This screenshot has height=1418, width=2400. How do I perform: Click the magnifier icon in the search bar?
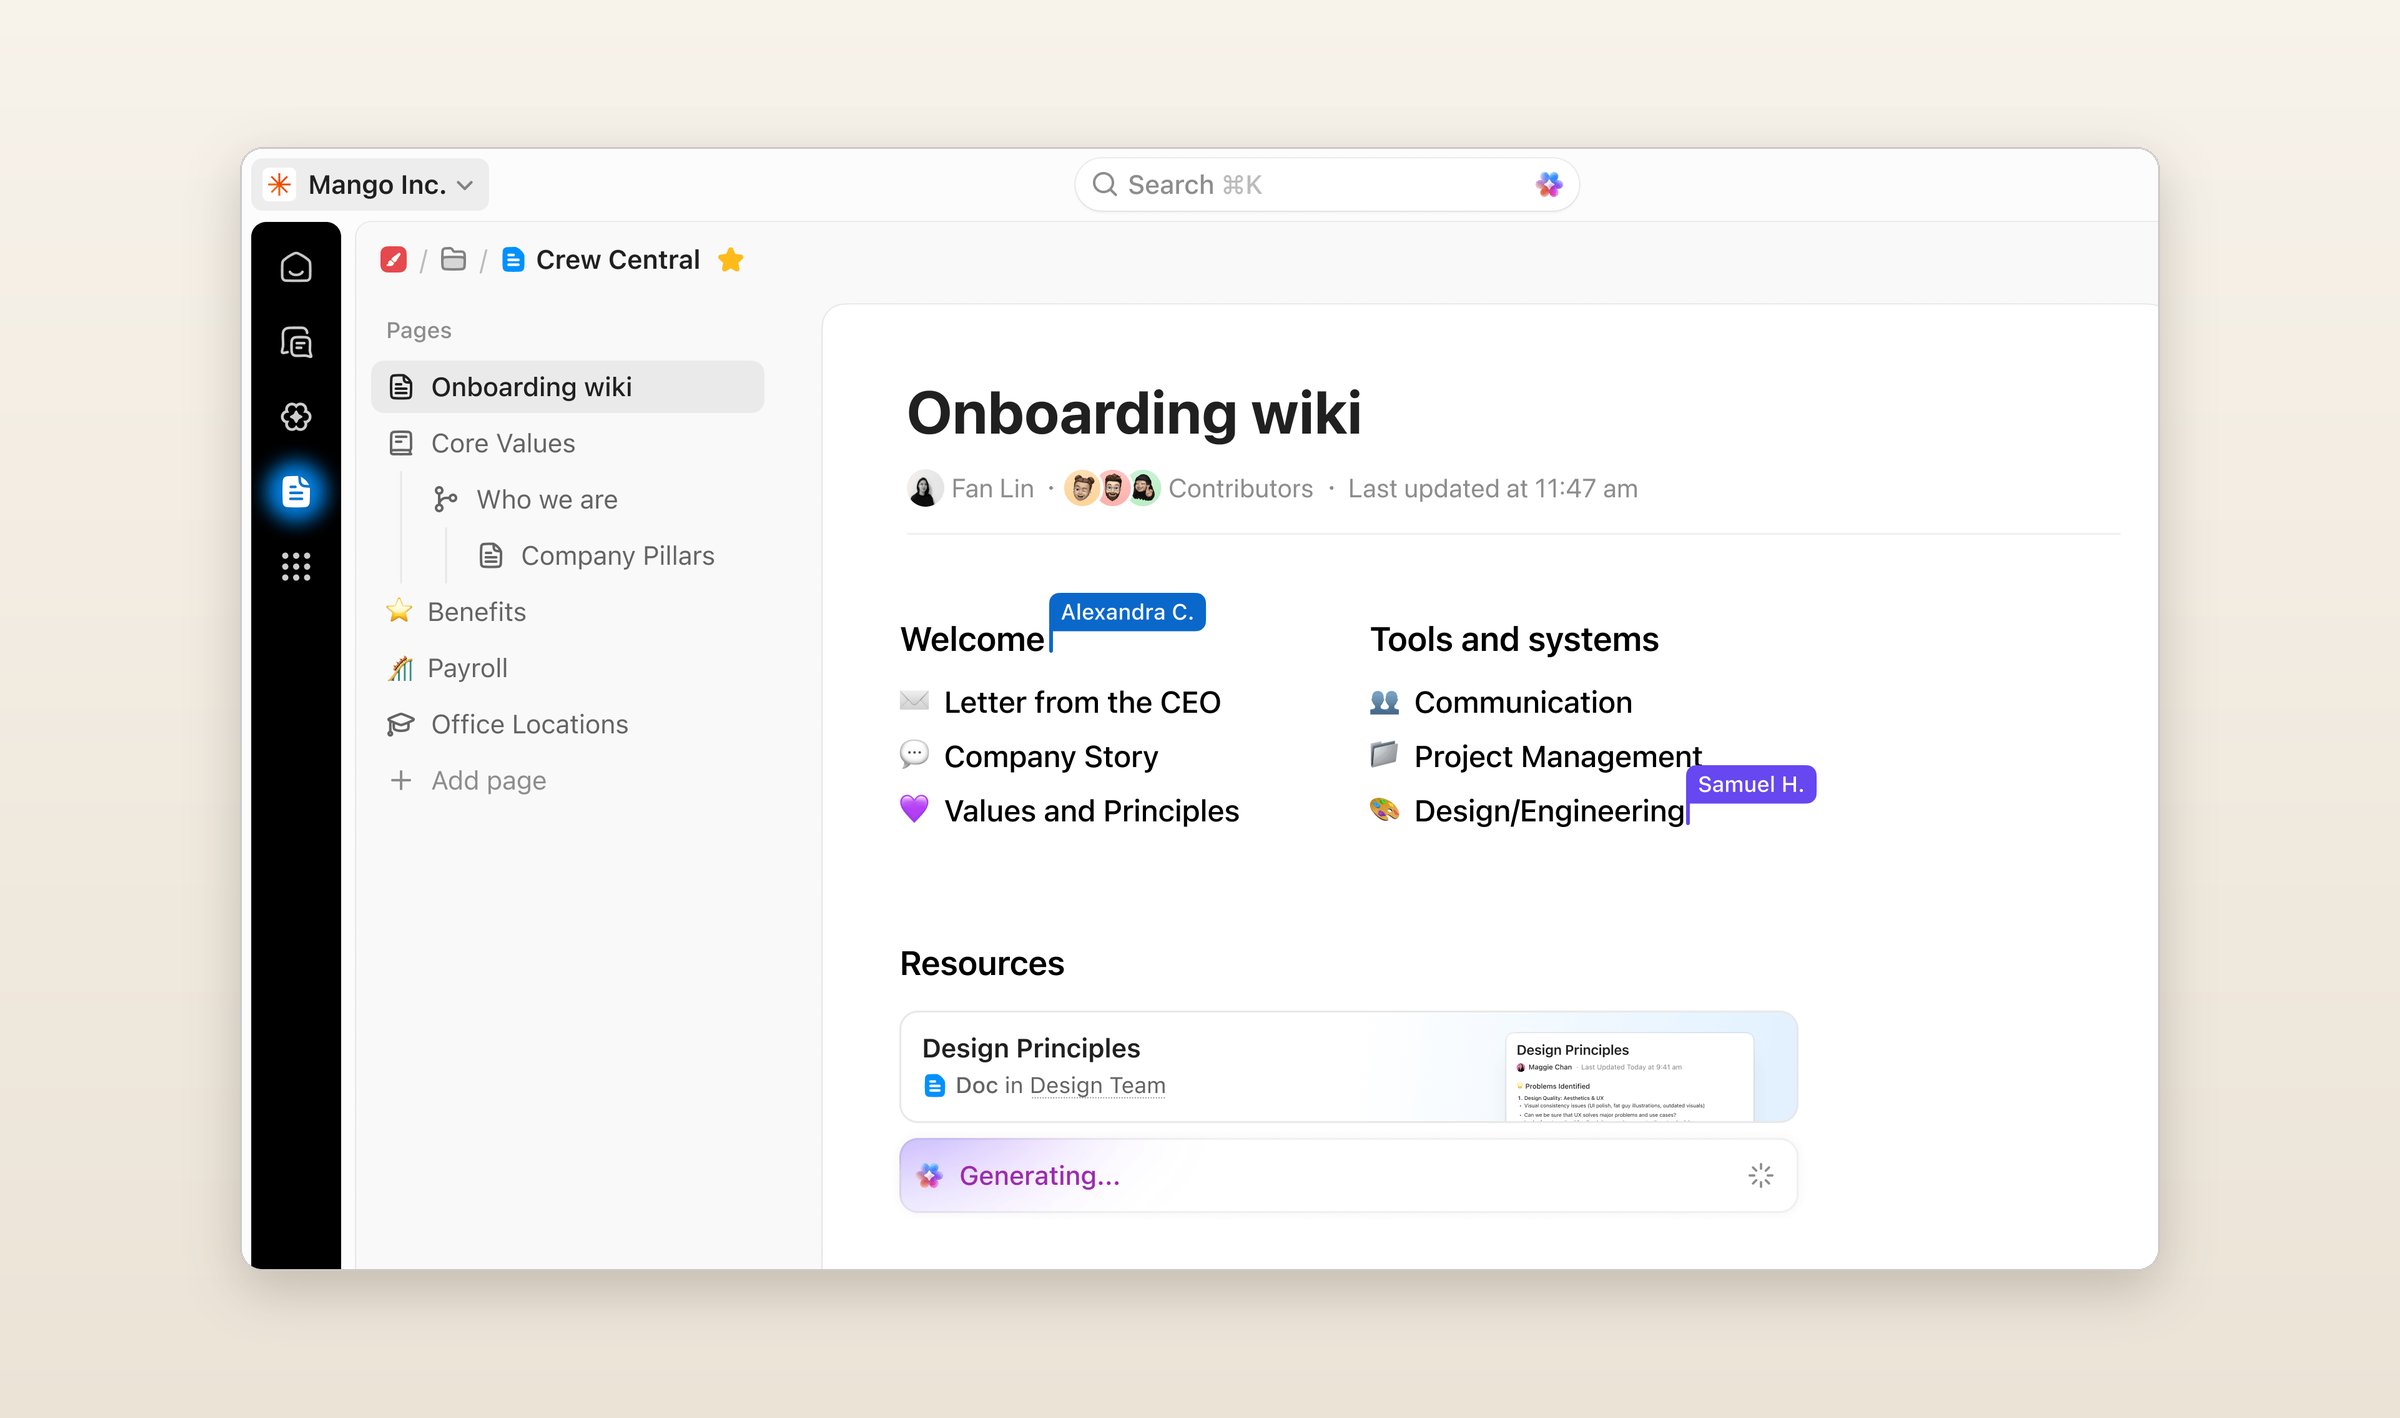click(1104, 185)
